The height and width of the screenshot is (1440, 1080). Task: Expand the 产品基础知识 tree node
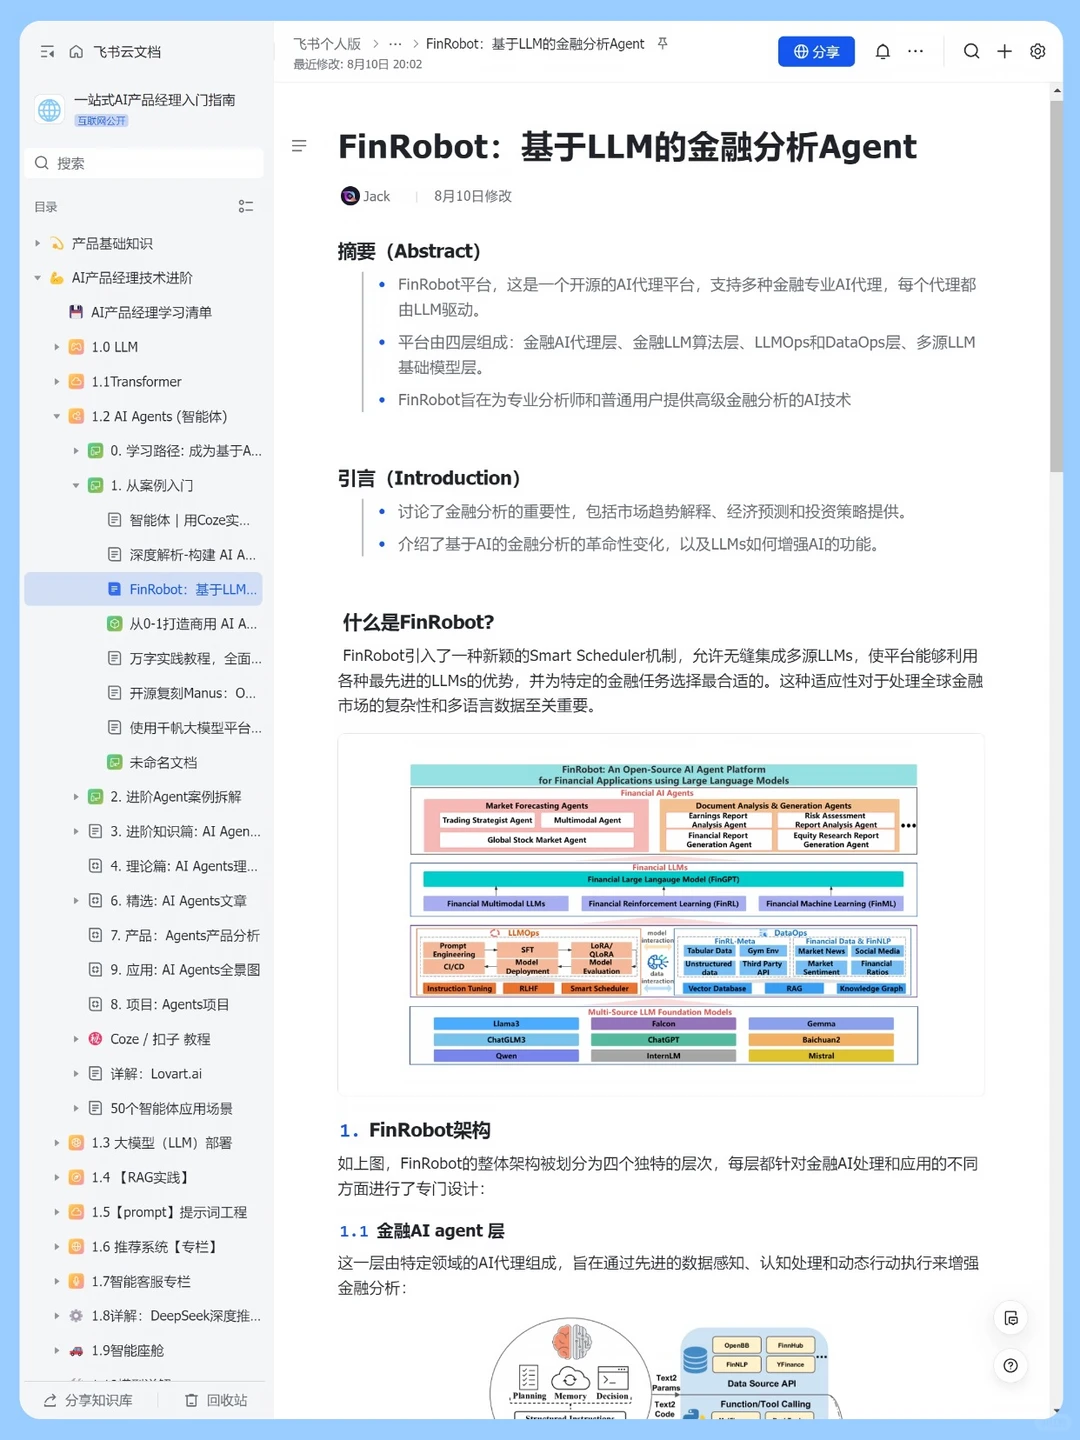click(38, 244)
